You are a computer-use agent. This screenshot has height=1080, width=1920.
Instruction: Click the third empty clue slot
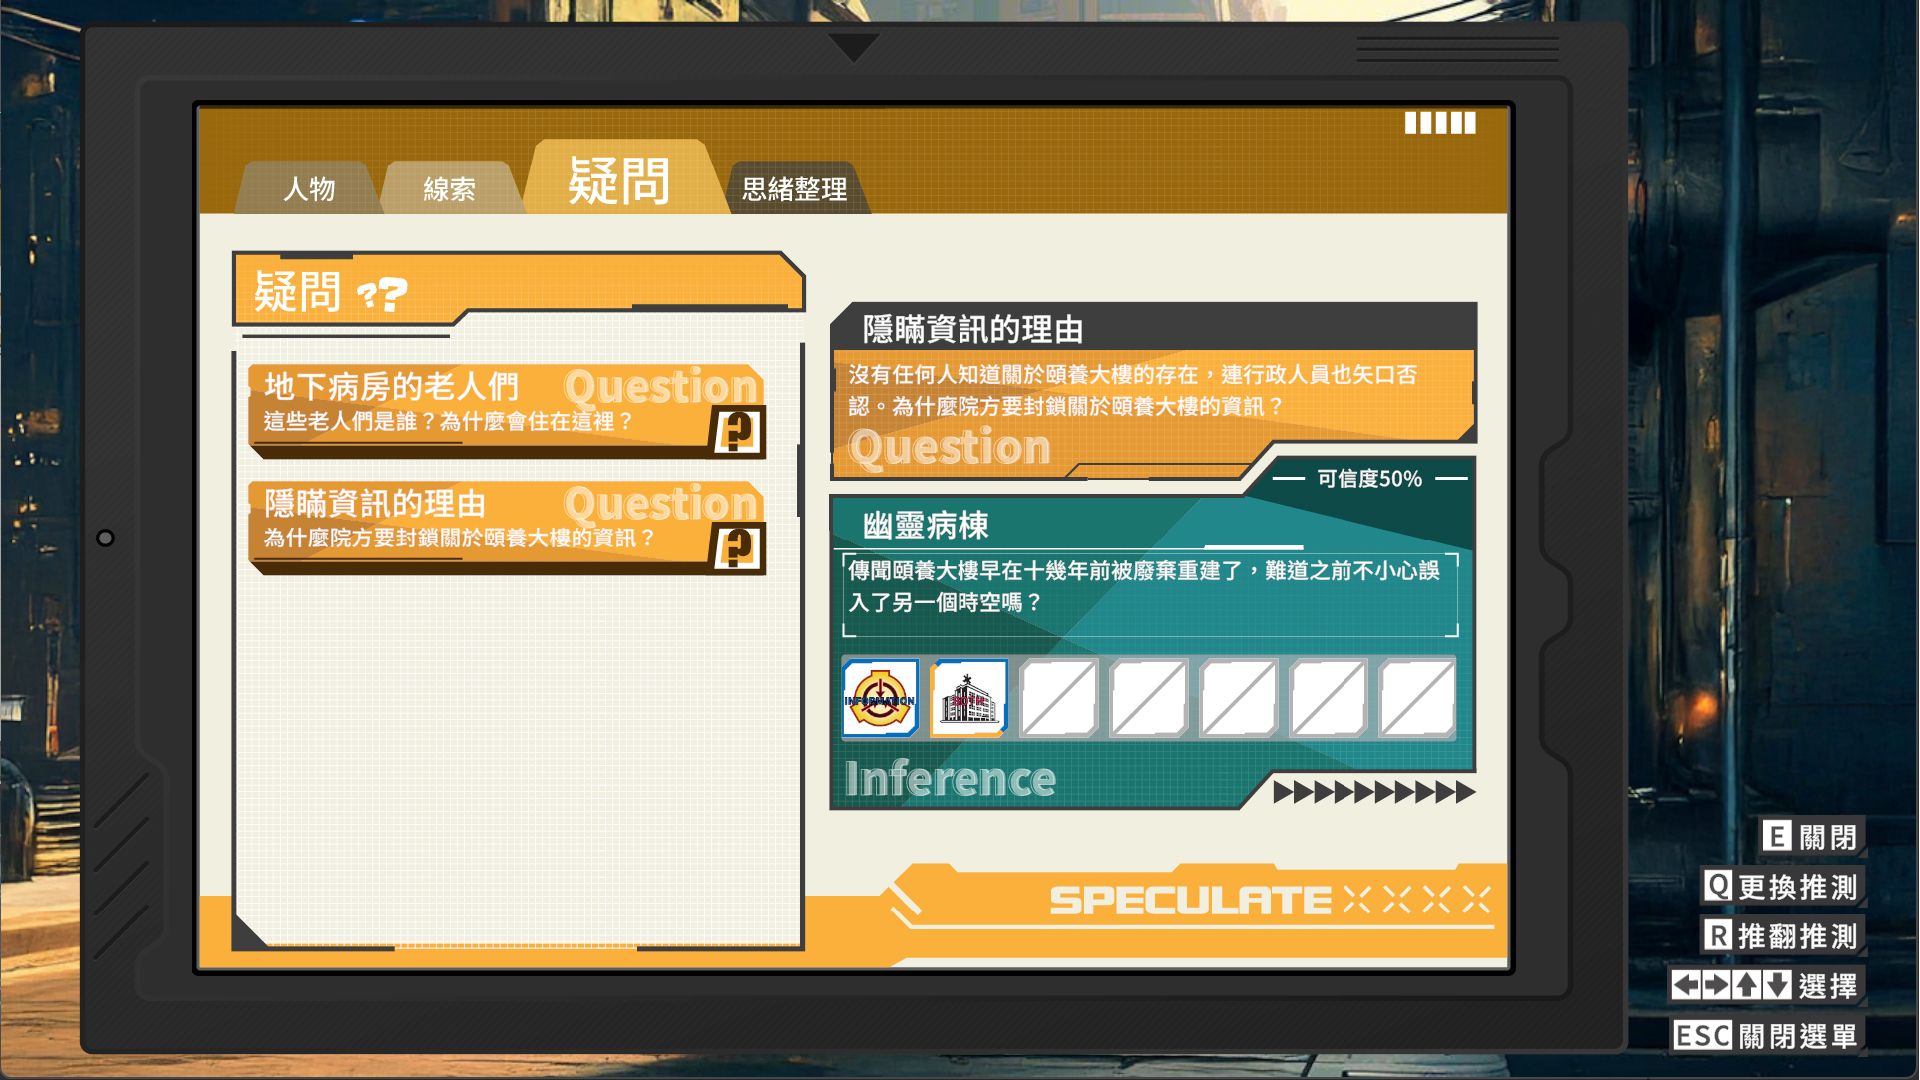tap(1238, 698)
